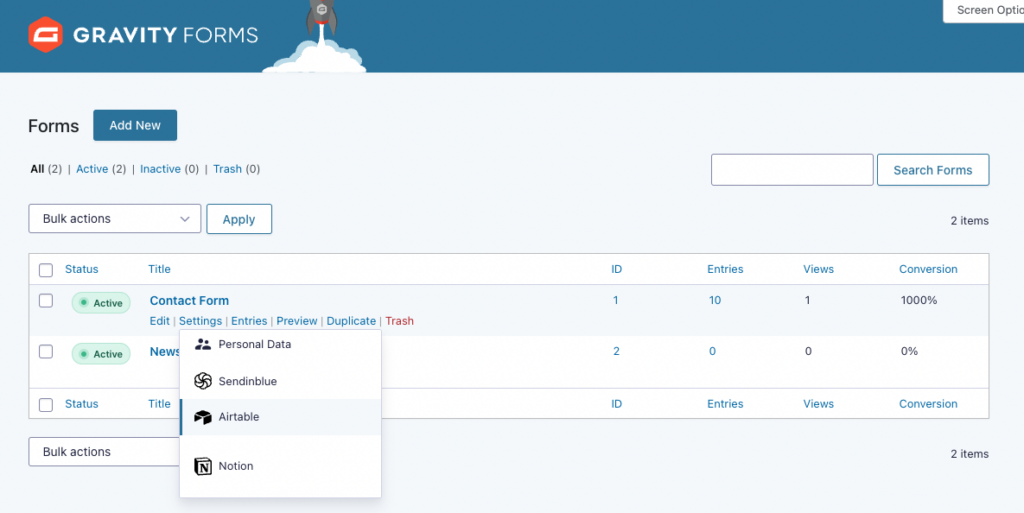1024x513 pixels.
Task: Expand the Screen Options panel
Action: pyautogui.click(x=984, y=10)
